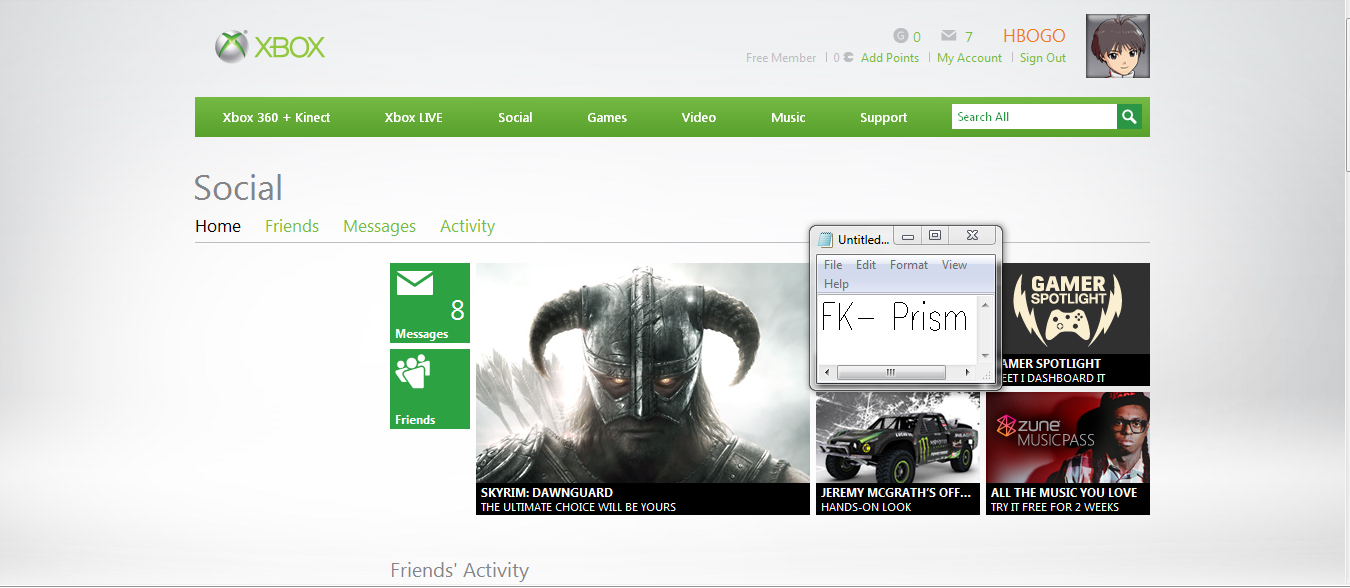This screenshot has height=588, width=1350.
Task: Open Notepad Format menu
Action: tap(909, 265)
